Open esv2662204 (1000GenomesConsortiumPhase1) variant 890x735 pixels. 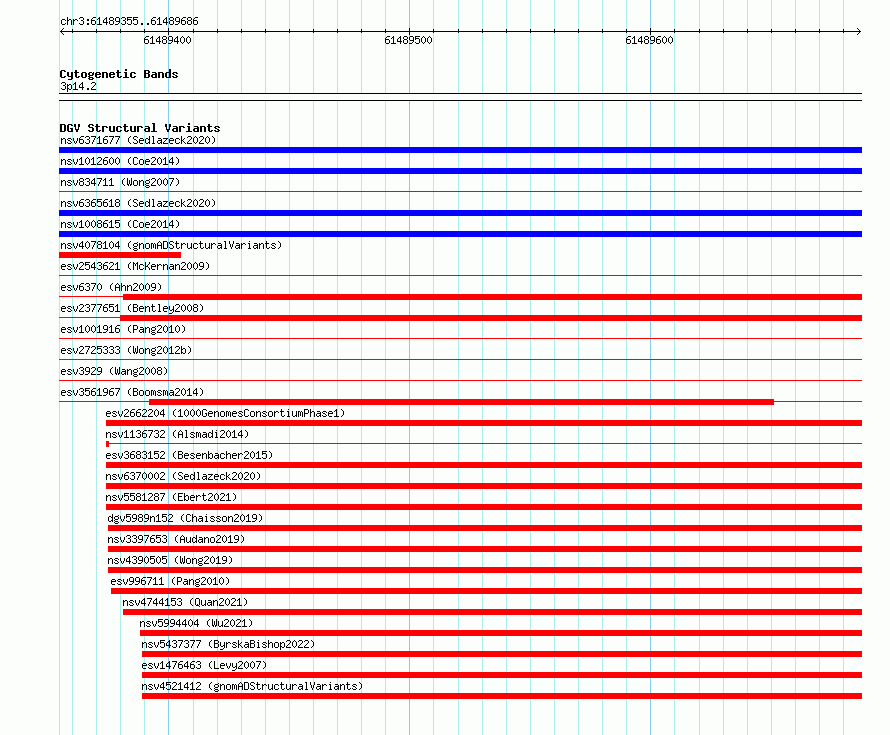[x=225, y=413]
